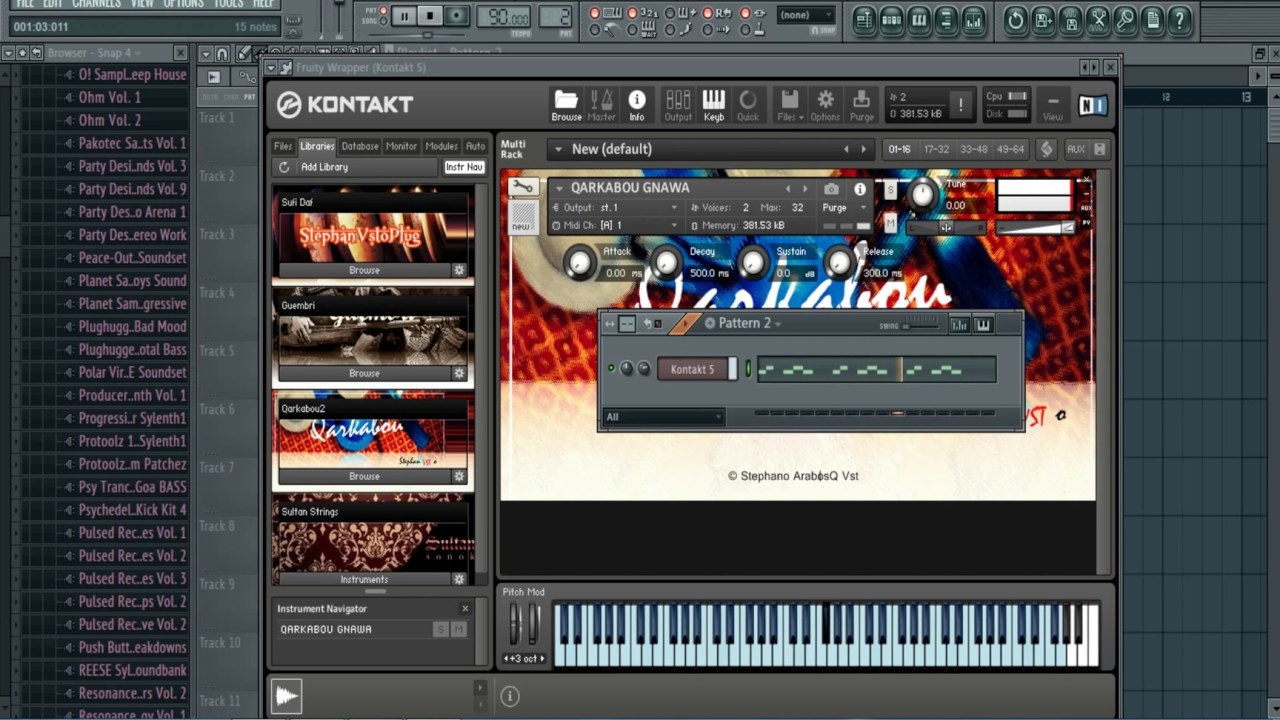Switch to the Auto tab
This screenshot has width=1280, height=720.
[475, 146]
